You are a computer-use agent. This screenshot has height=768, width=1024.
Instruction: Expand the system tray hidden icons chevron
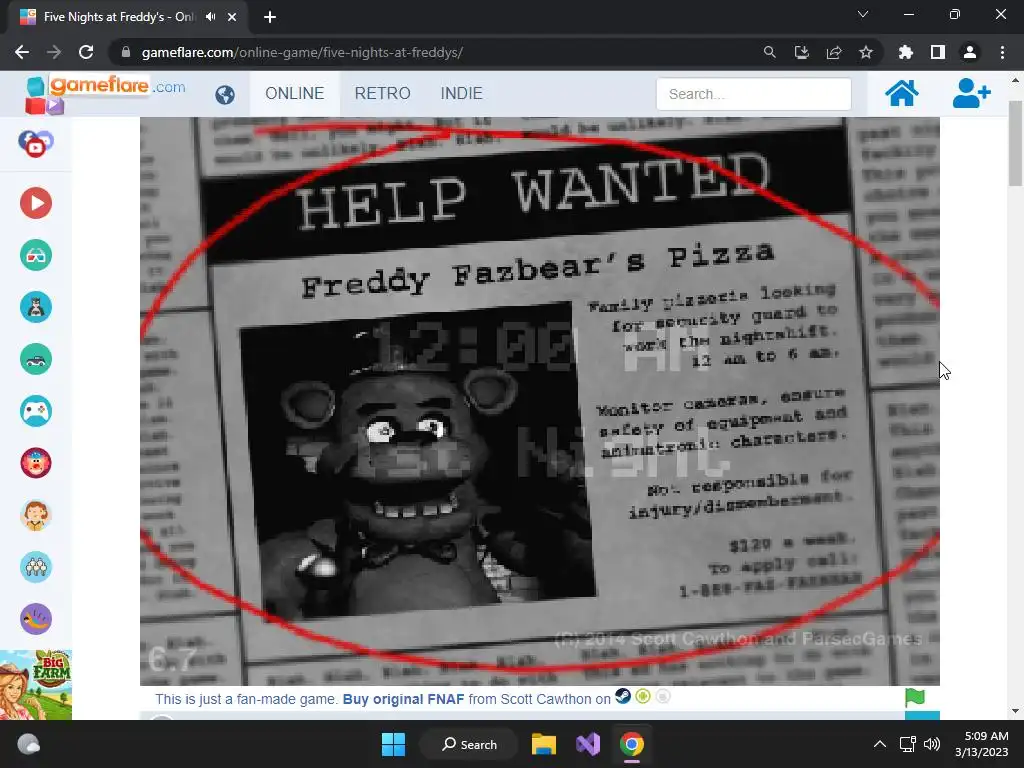(880, 744)
